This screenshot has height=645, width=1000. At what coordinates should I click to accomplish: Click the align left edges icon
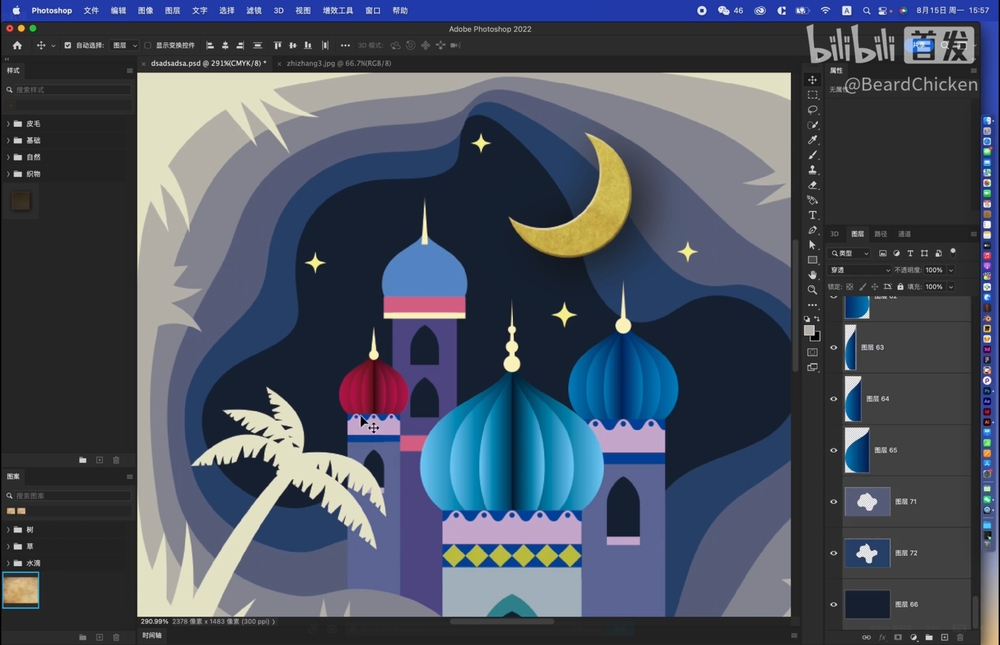pyautogui.click(x=210, y=45)
